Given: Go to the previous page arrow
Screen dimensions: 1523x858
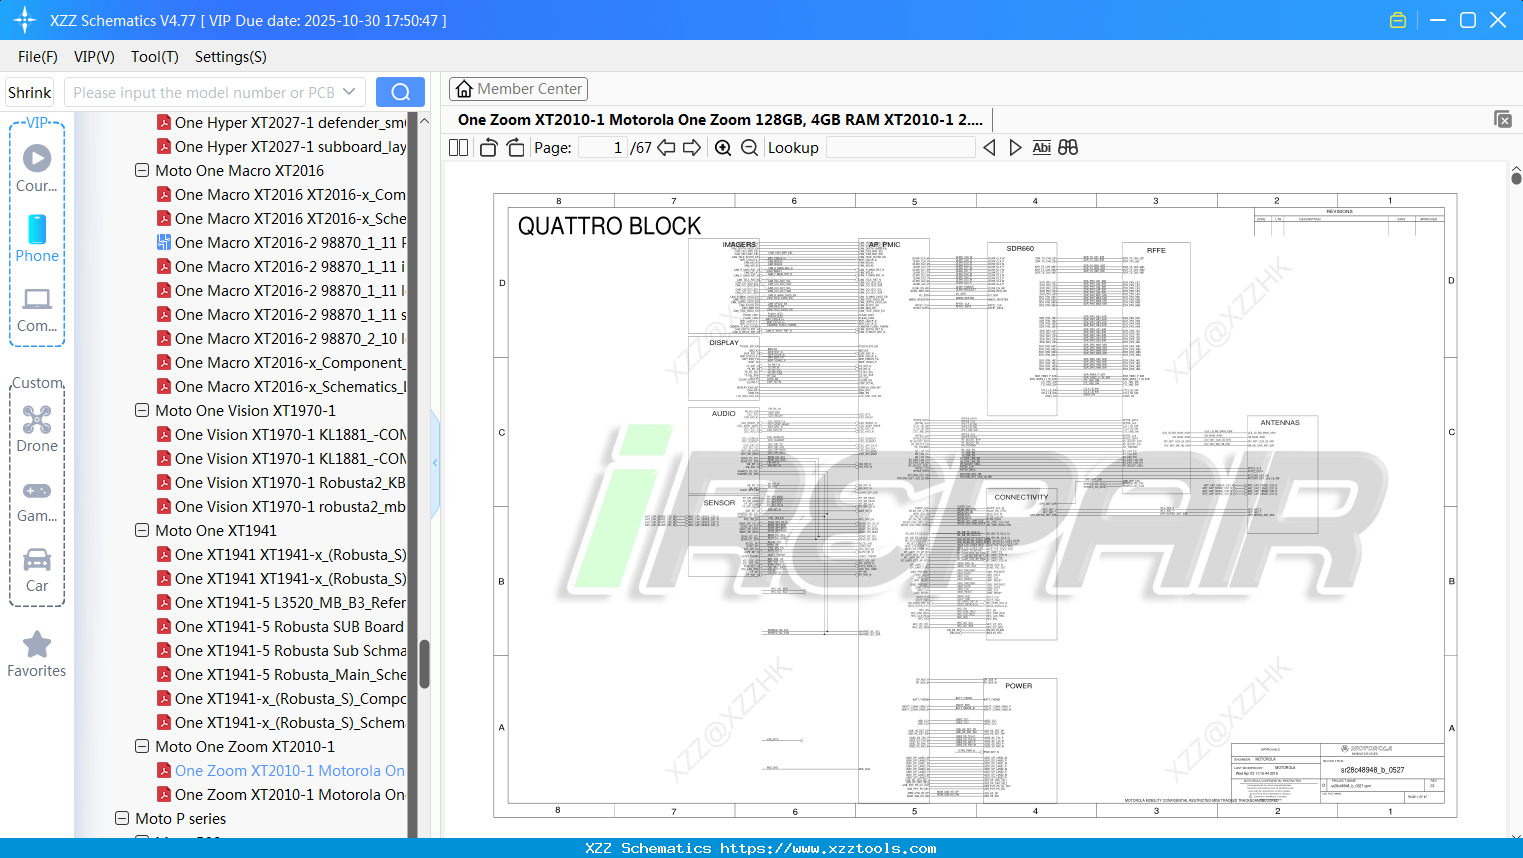Looking at the screenshot, I should click(x=666, y=148).
